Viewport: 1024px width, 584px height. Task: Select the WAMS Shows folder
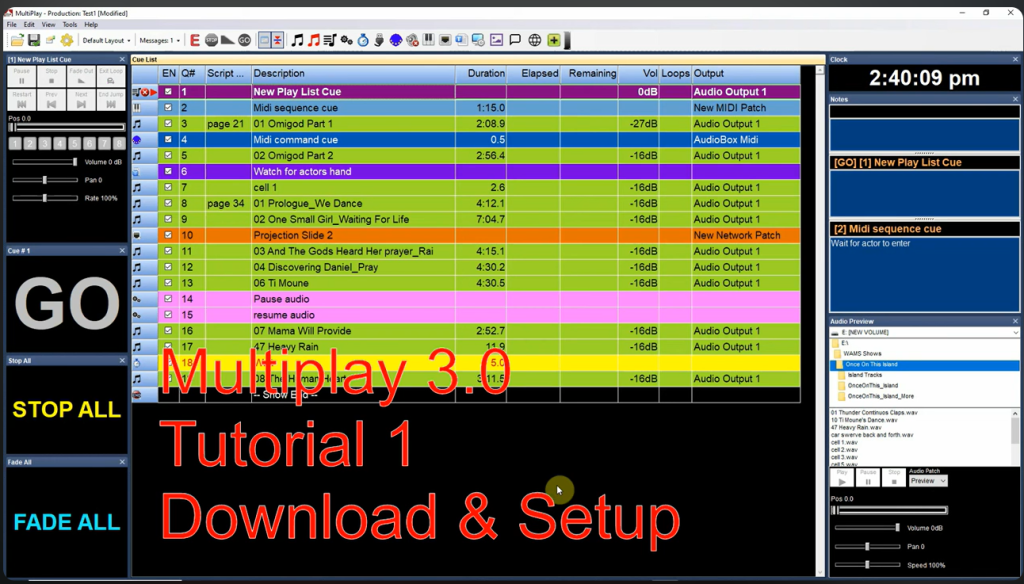coord(862,353)
